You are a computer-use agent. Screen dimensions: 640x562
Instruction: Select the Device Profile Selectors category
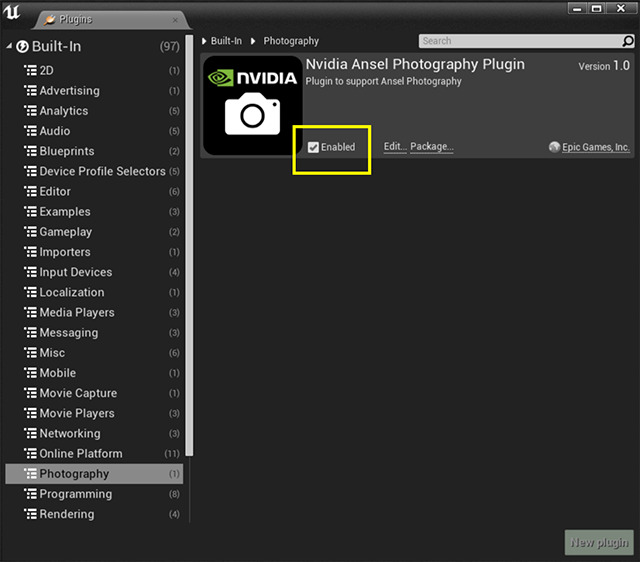[x=94, y=171]
